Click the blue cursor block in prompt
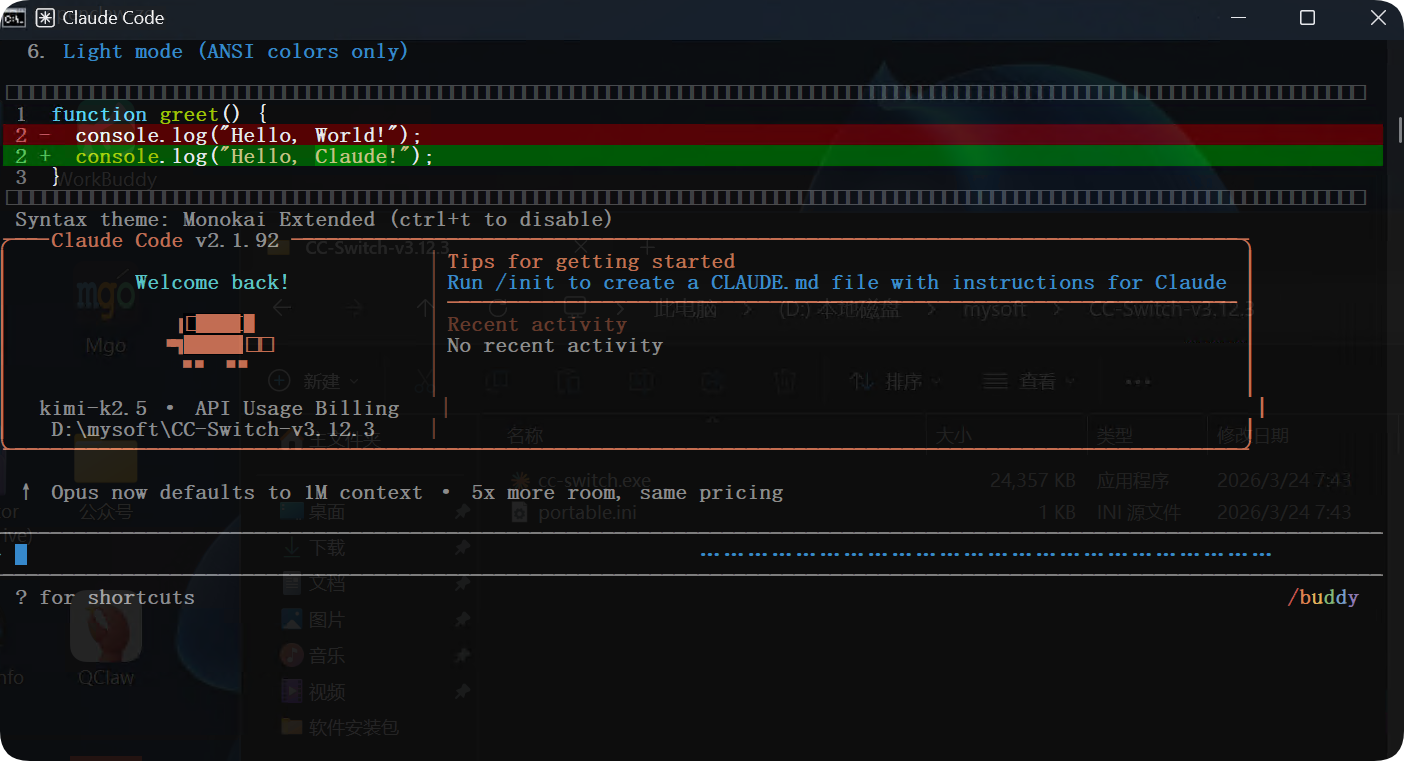The height and width of the screenshot is (761, 1404). click(x=21, y=554)
